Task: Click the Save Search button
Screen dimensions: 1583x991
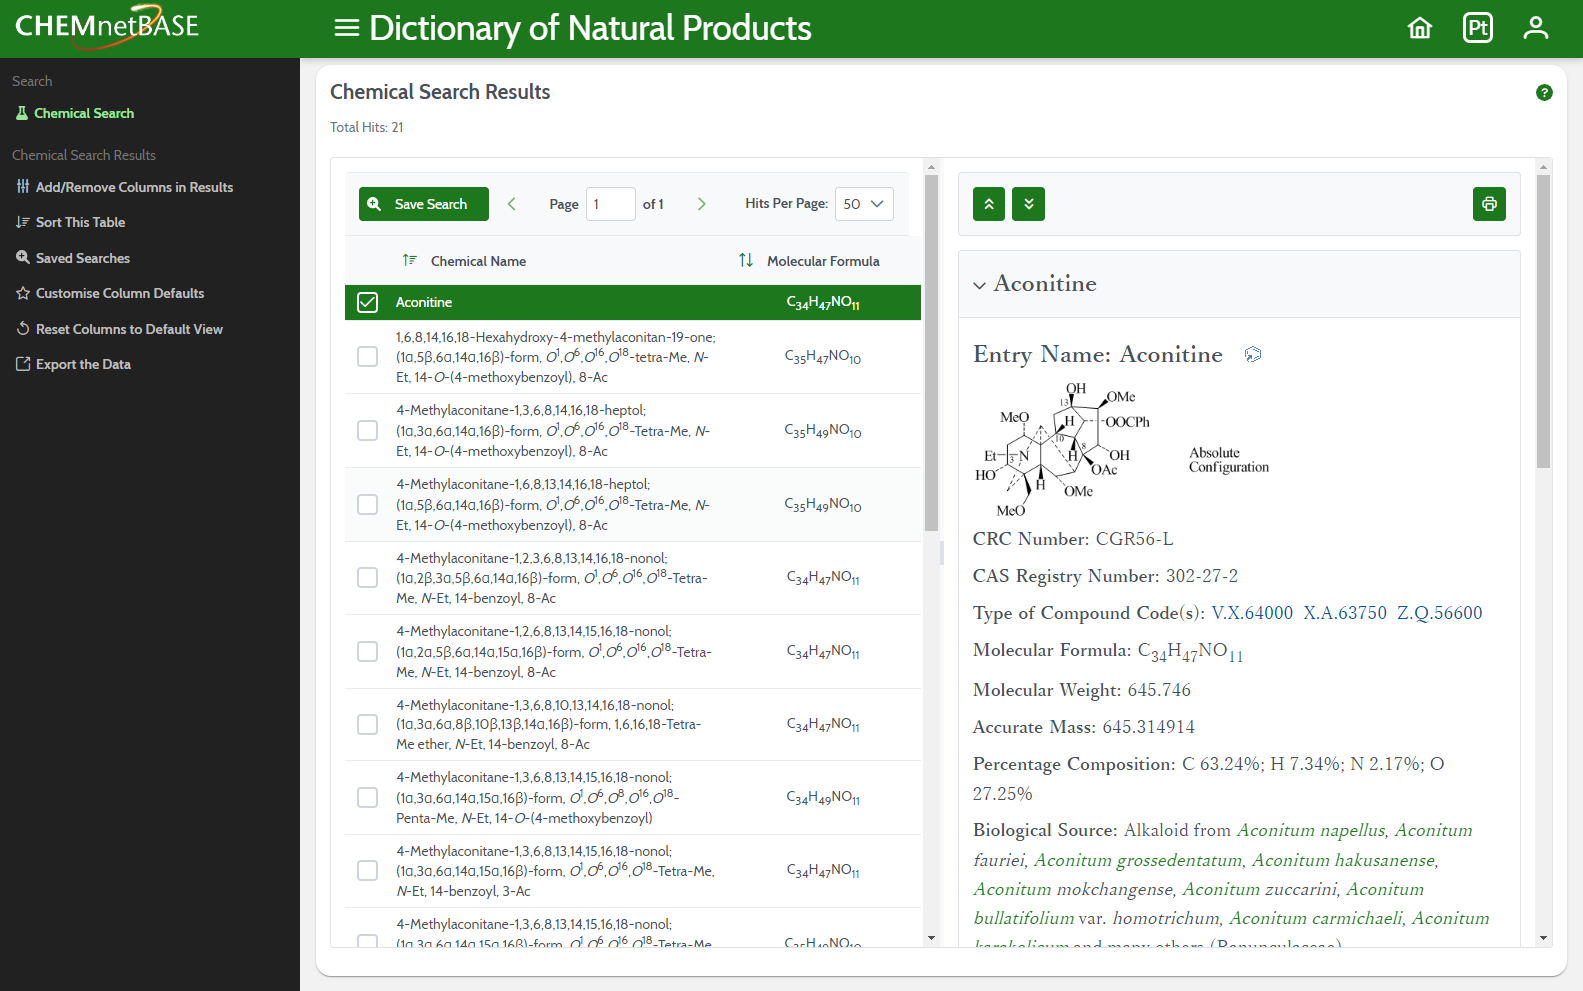Action: pos(424,204)
